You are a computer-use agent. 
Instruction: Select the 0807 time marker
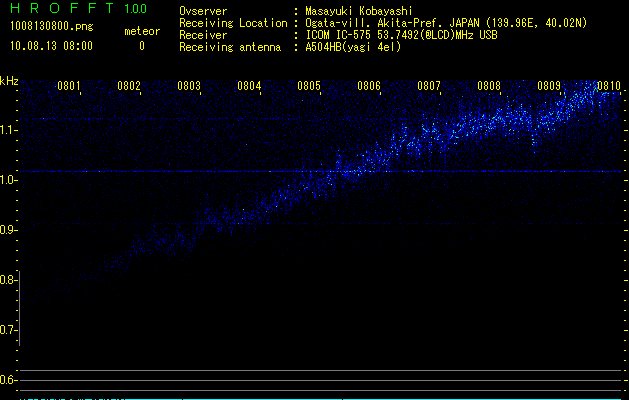[429, 86]
